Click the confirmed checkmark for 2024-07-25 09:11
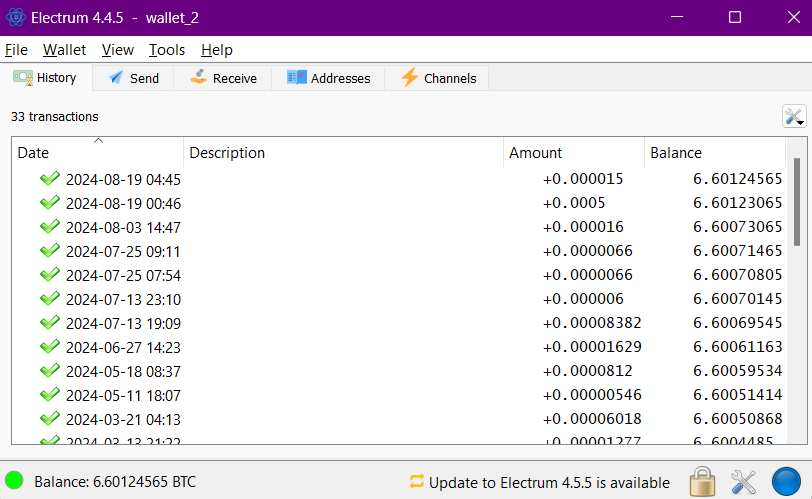 click(50, 251)
